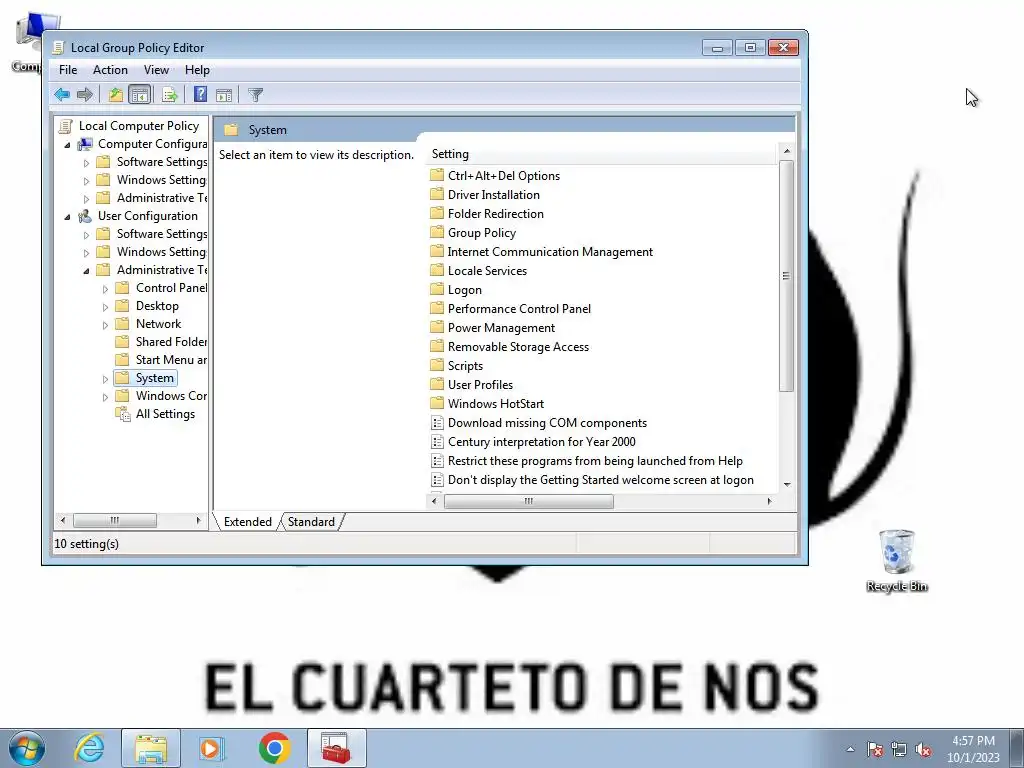
Task: Click the Filter funnel toolbar icon
Action: pos(255,95)
